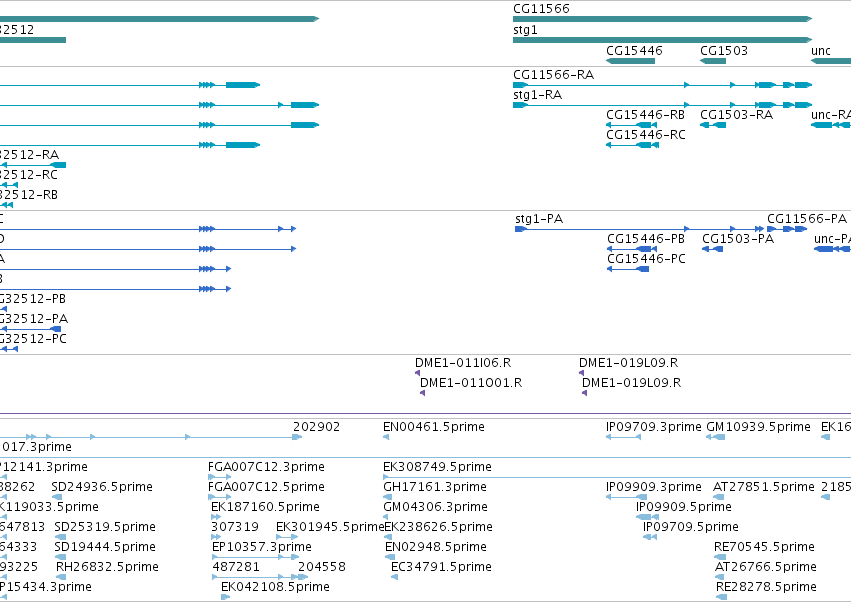
Task: Select the CG11566 gene label
Action: [x=541, y=9]
